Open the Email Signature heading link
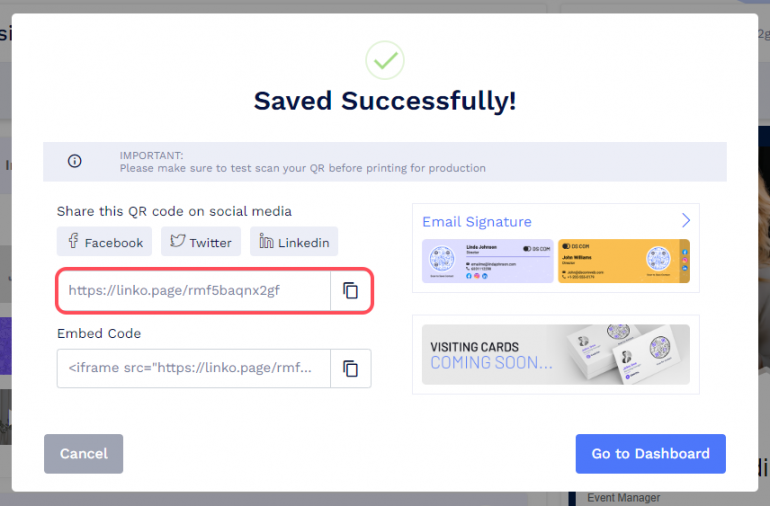 (x=477, y=222)
